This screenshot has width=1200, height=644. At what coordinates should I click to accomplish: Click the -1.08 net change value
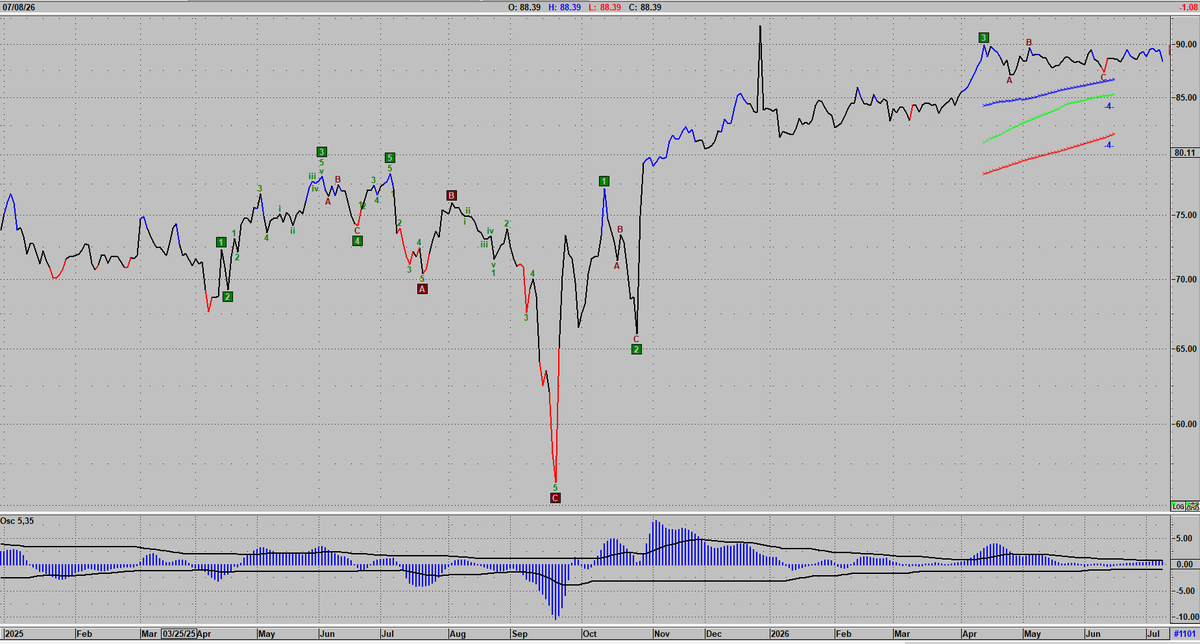click(x=1188, y=7)
